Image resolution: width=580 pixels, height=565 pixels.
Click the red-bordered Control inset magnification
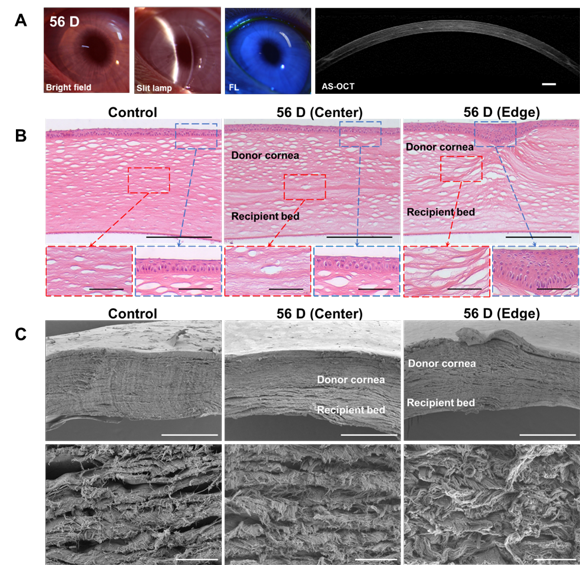point(90,271)
